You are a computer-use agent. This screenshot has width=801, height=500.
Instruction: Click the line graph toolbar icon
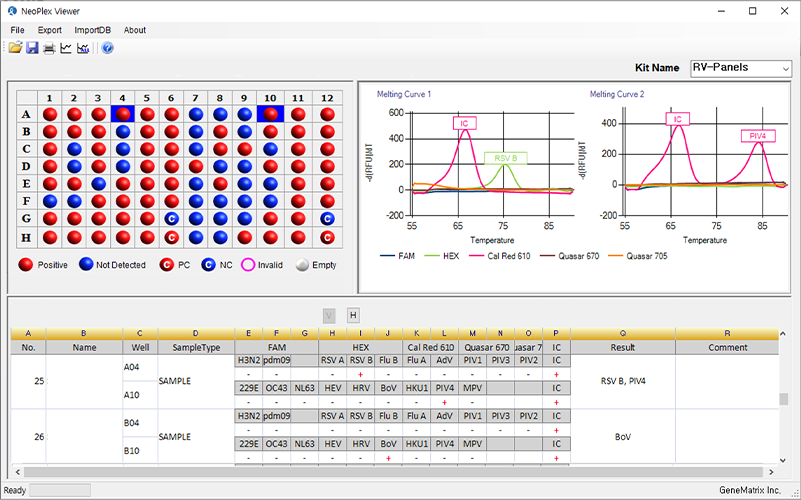(66, 48)
